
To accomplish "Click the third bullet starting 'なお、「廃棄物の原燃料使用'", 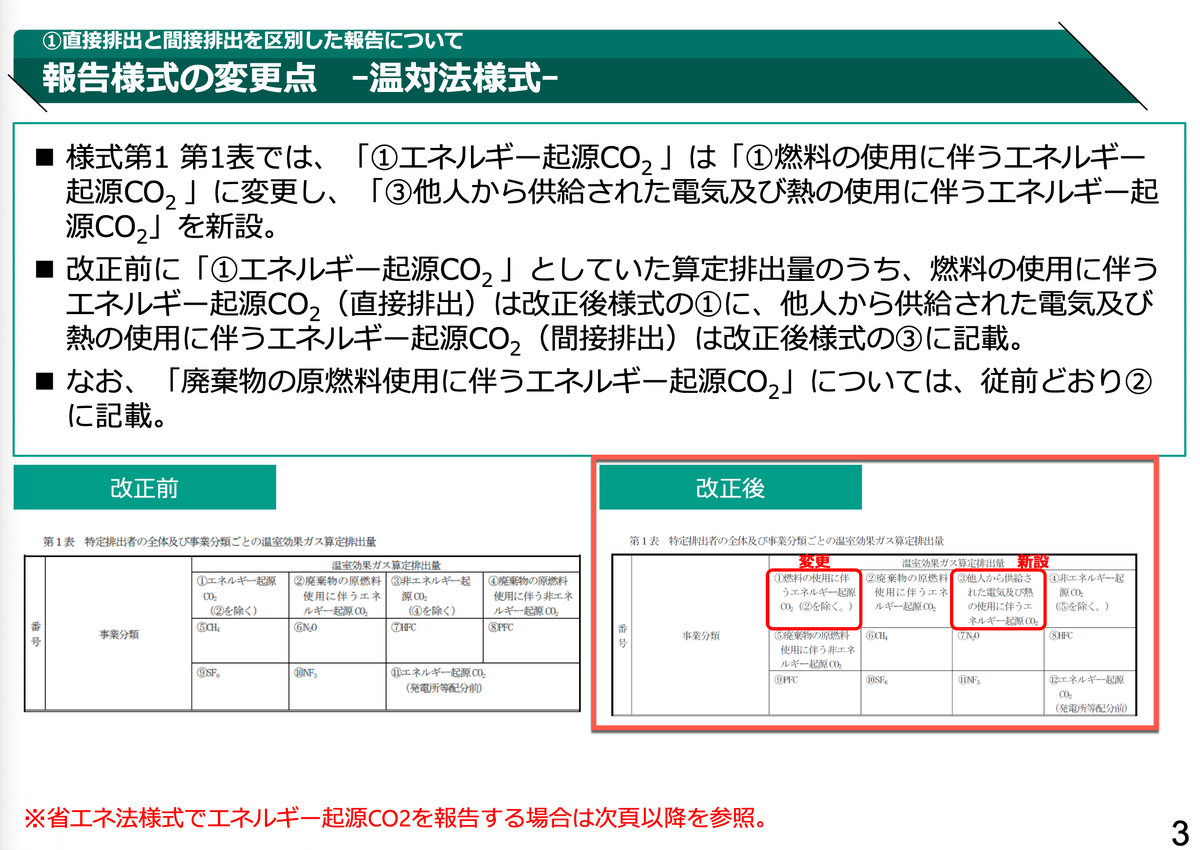I will pos(594,397).
